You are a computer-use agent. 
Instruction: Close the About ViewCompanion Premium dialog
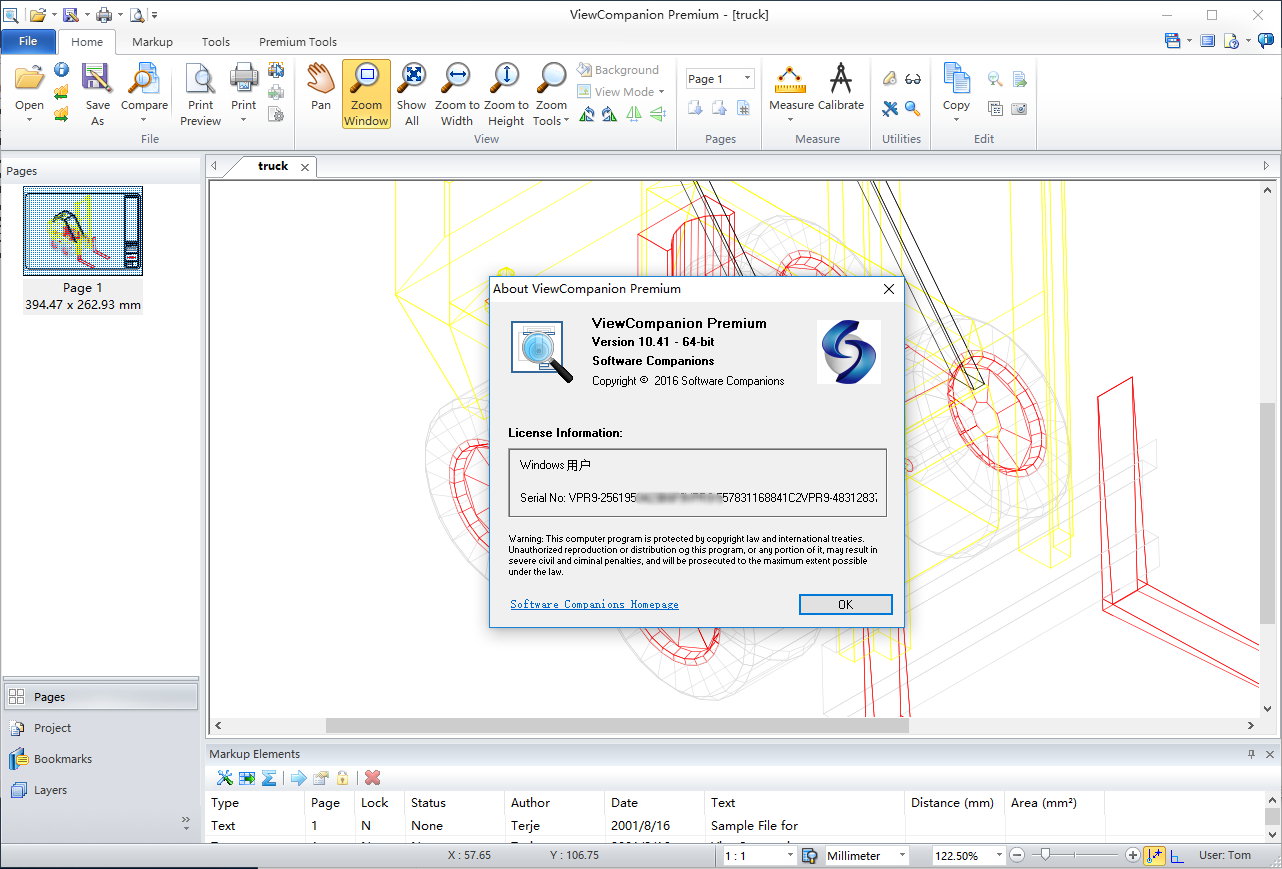[888, 289]
